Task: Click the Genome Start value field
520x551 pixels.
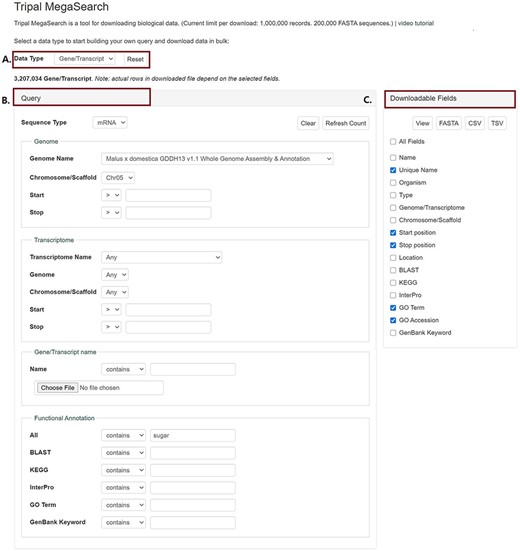Action: pyautogui.click(x=168, y=195)
